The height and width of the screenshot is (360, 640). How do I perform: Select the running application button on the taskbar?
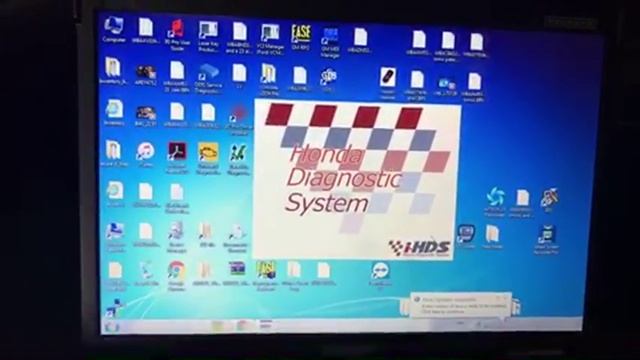click(265, 324)
